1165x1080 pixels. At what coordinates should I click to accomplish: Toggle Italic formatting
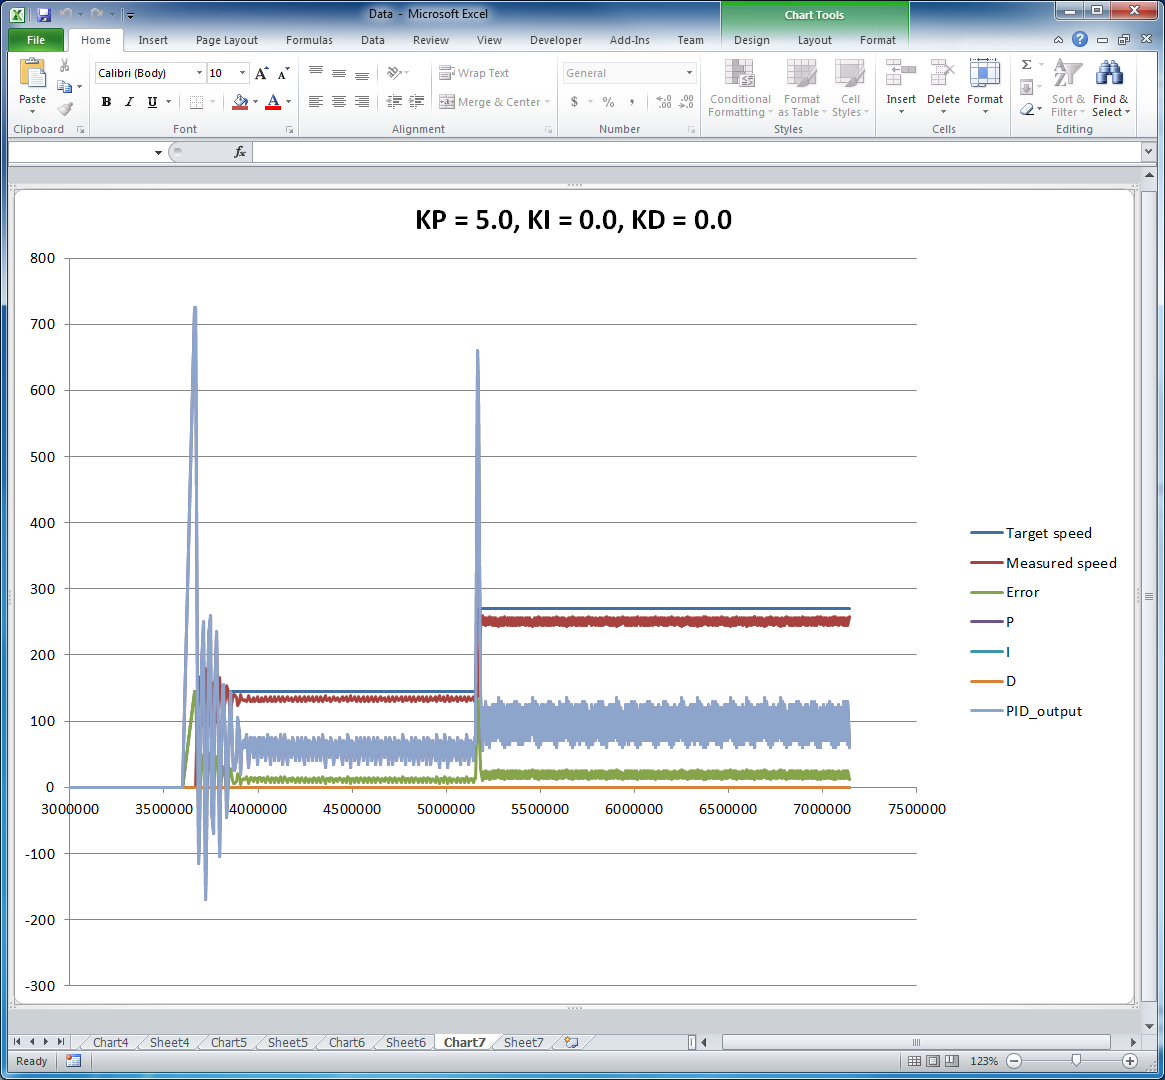point(129,102)
